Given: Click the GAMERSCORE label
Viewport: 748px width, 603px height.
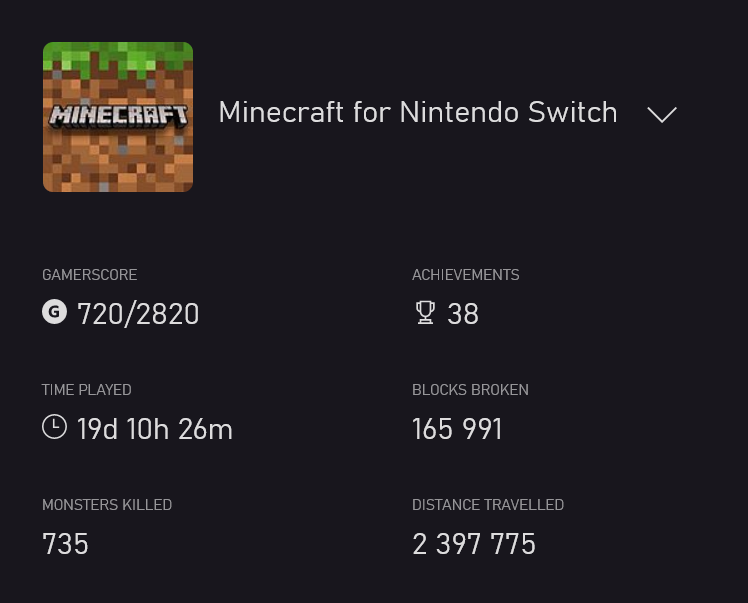Looking at the screenshot, I should point(90,275).
